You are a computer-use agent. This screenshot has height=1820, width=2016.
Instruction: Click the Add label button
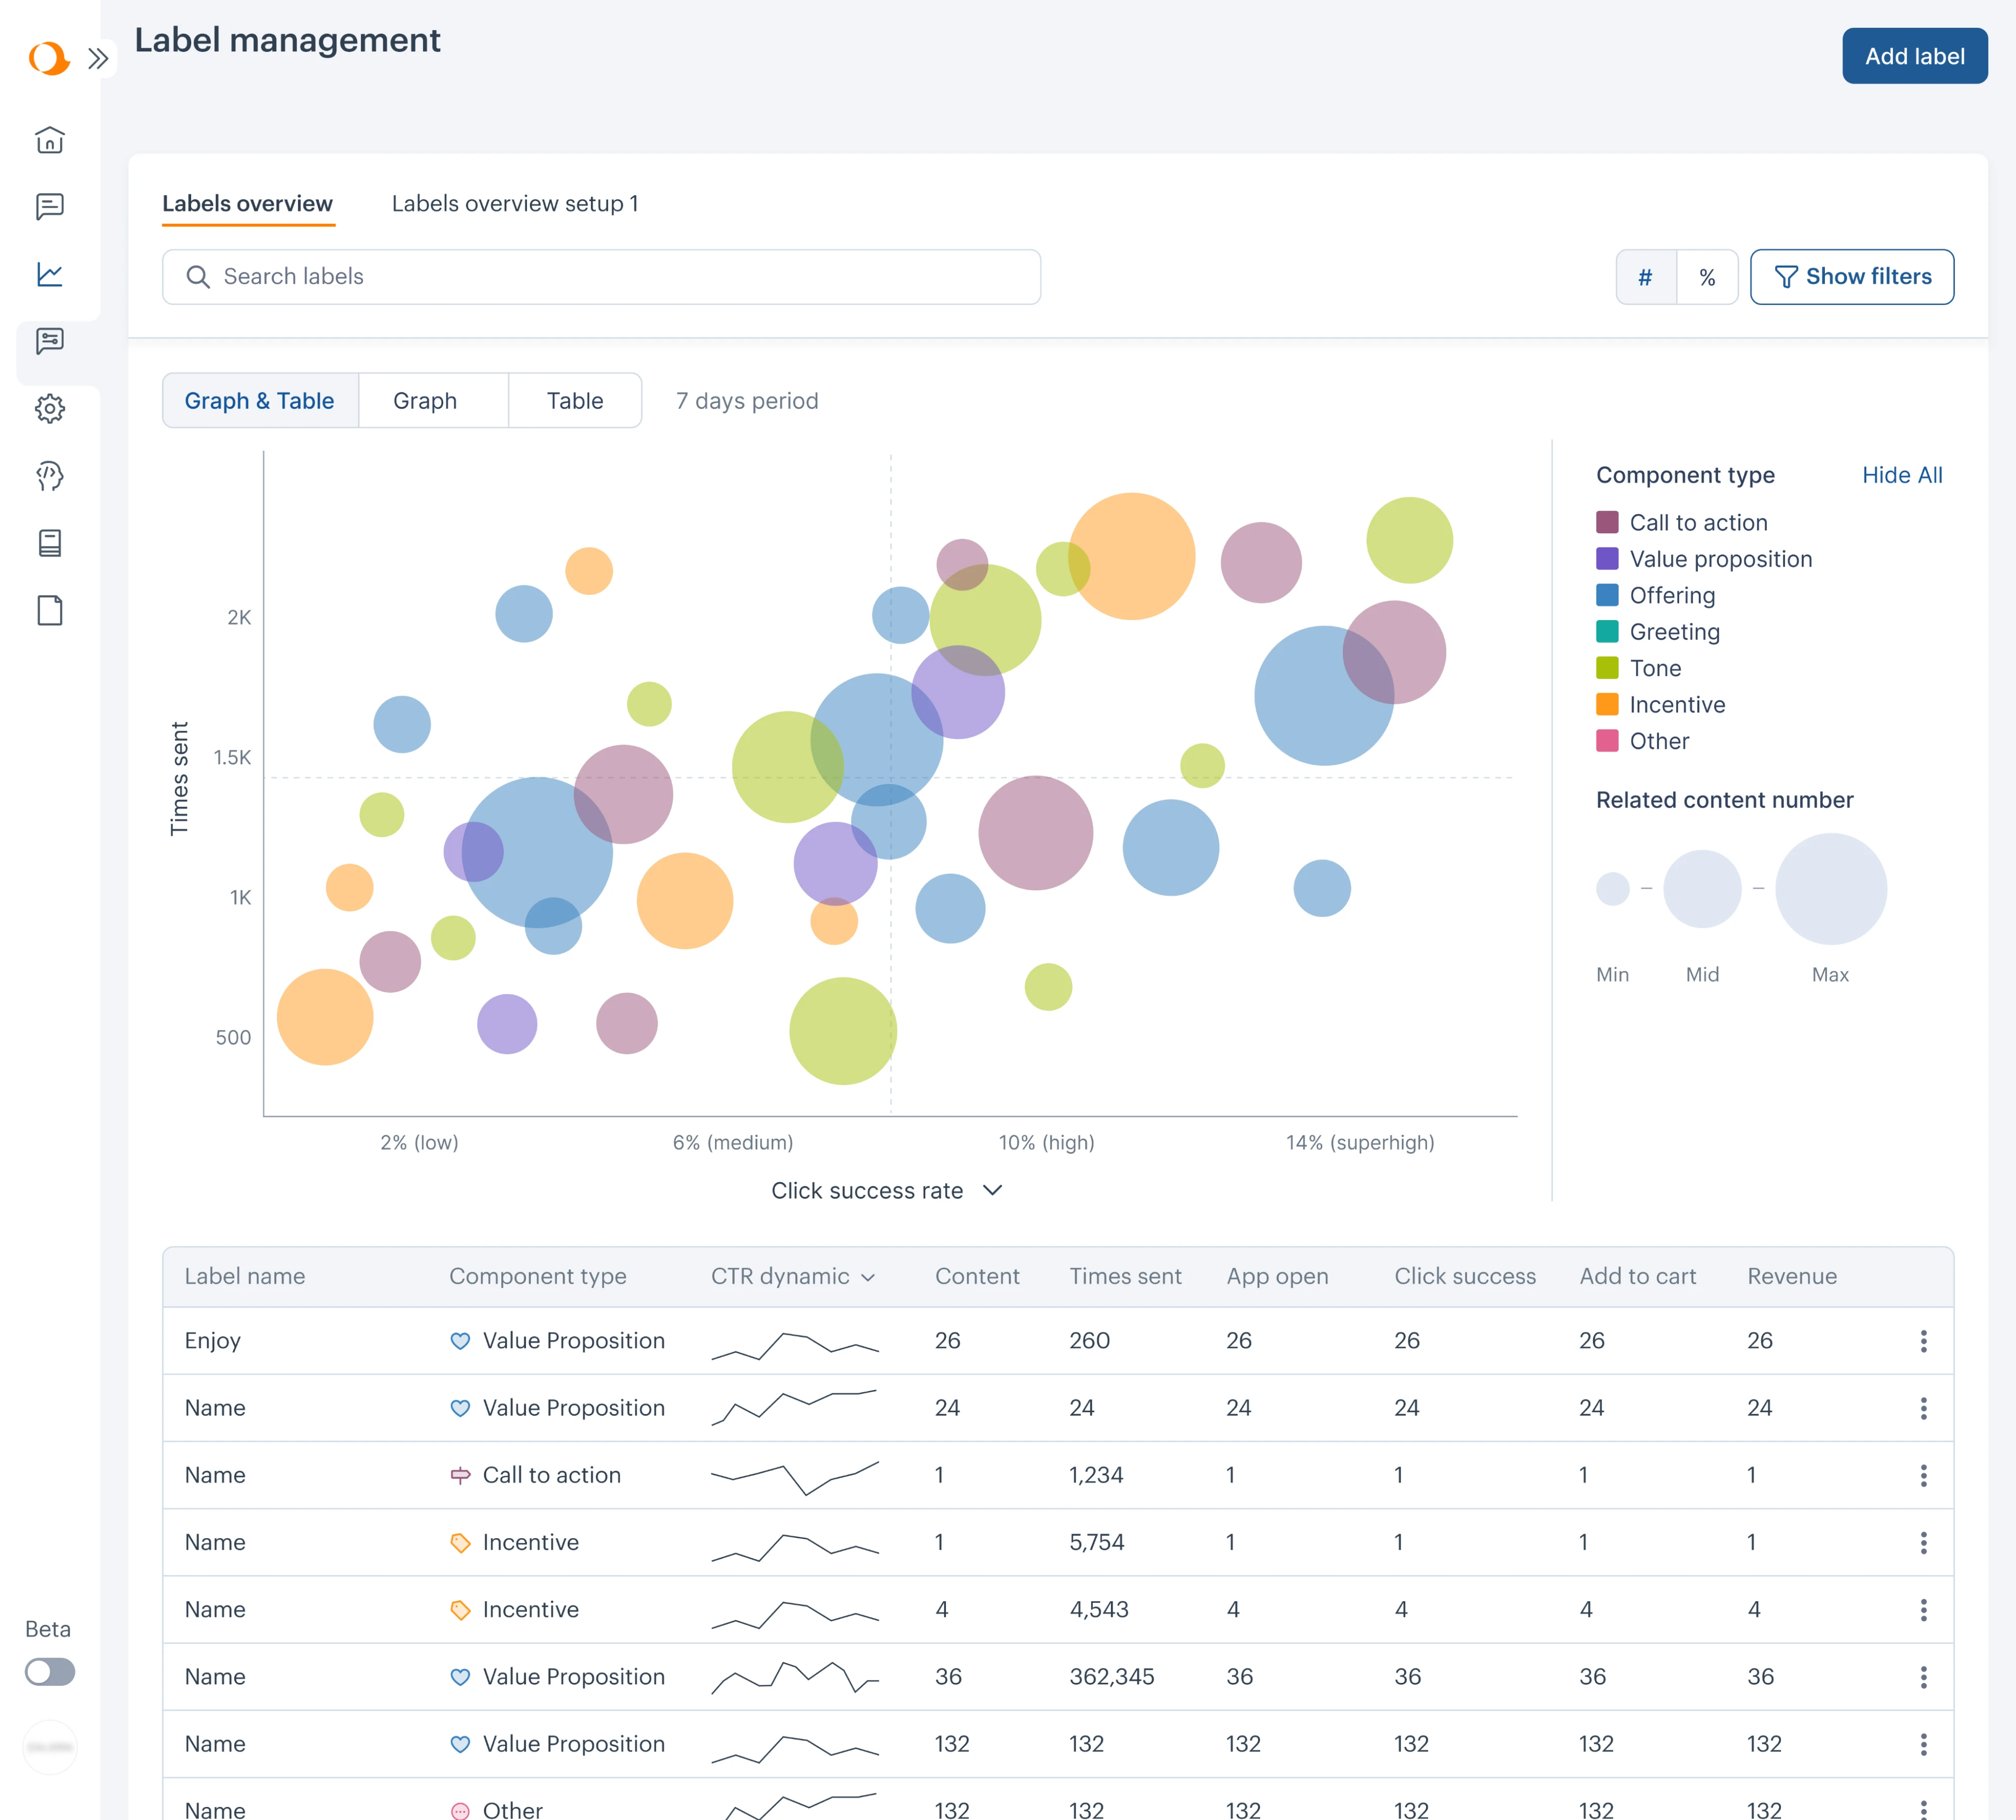click(x=1914, y=56)
